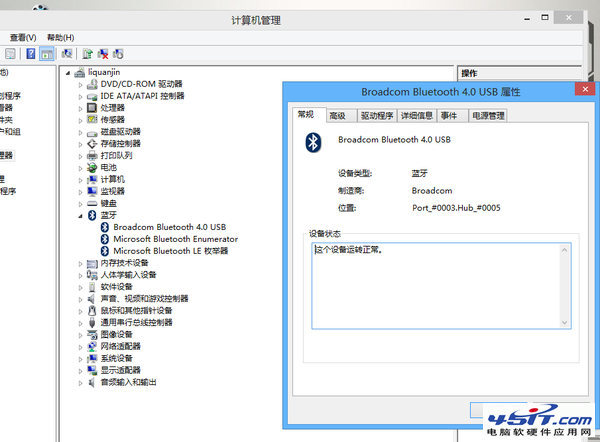Click the status box scroll down arrow

(564, 322)
